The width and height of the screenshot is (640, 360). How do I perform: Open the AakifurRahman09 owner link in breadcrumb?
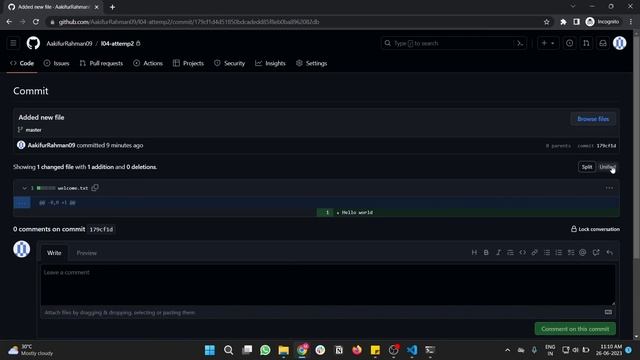(x=69, y=43)
